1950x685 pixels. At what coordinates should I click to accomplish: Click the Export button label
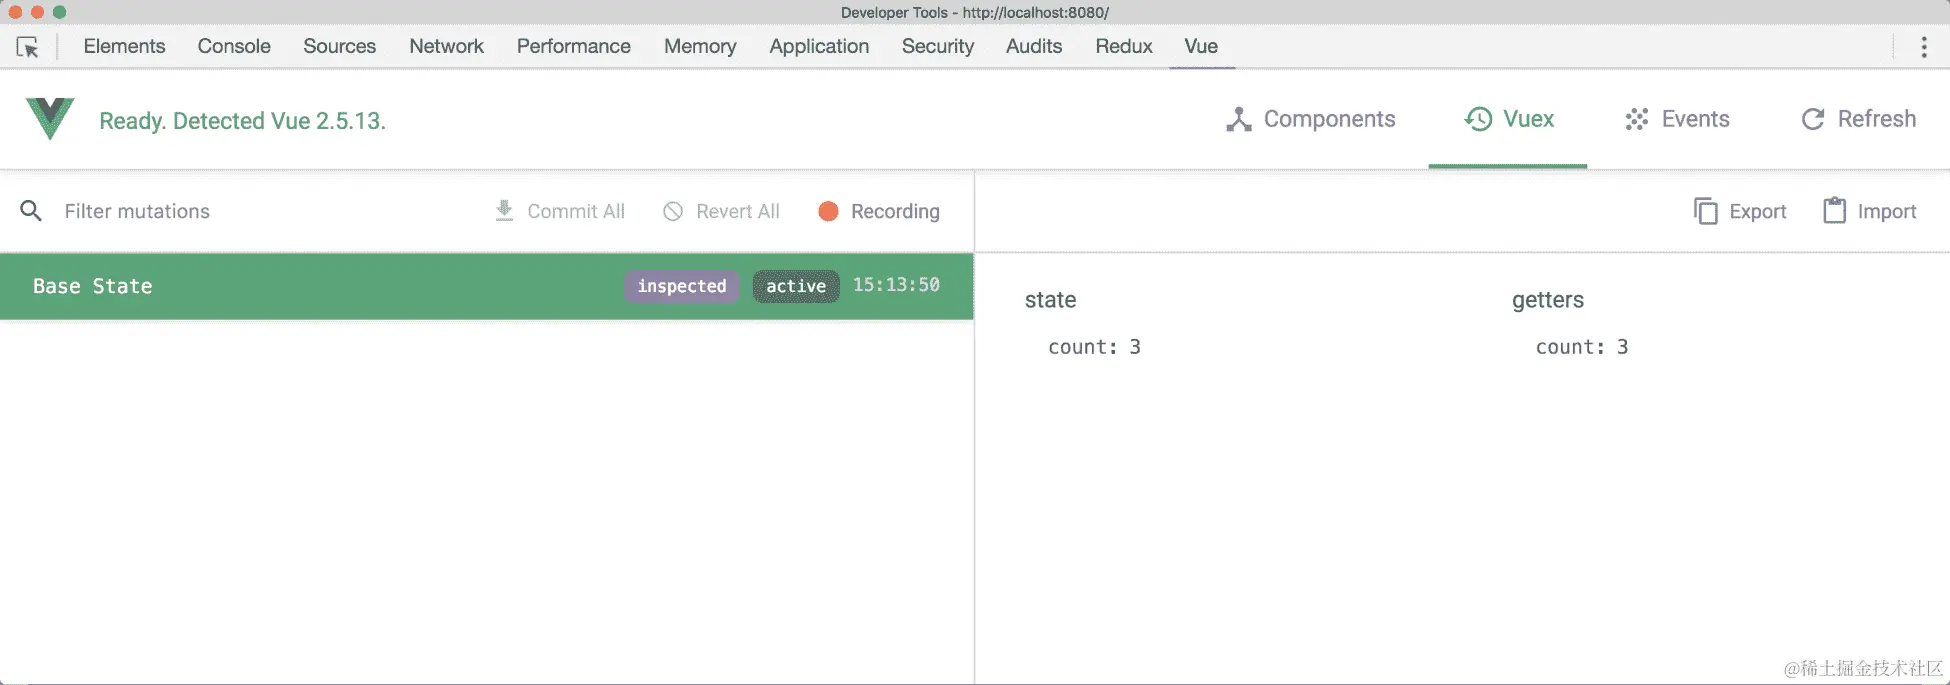(1757, 211)
